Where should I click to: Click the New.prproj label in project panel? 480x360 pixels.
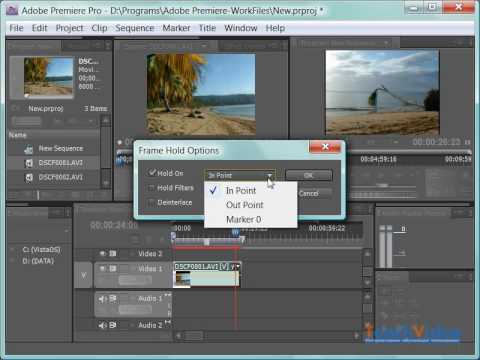pyautogui.click(x=46, y=109)
